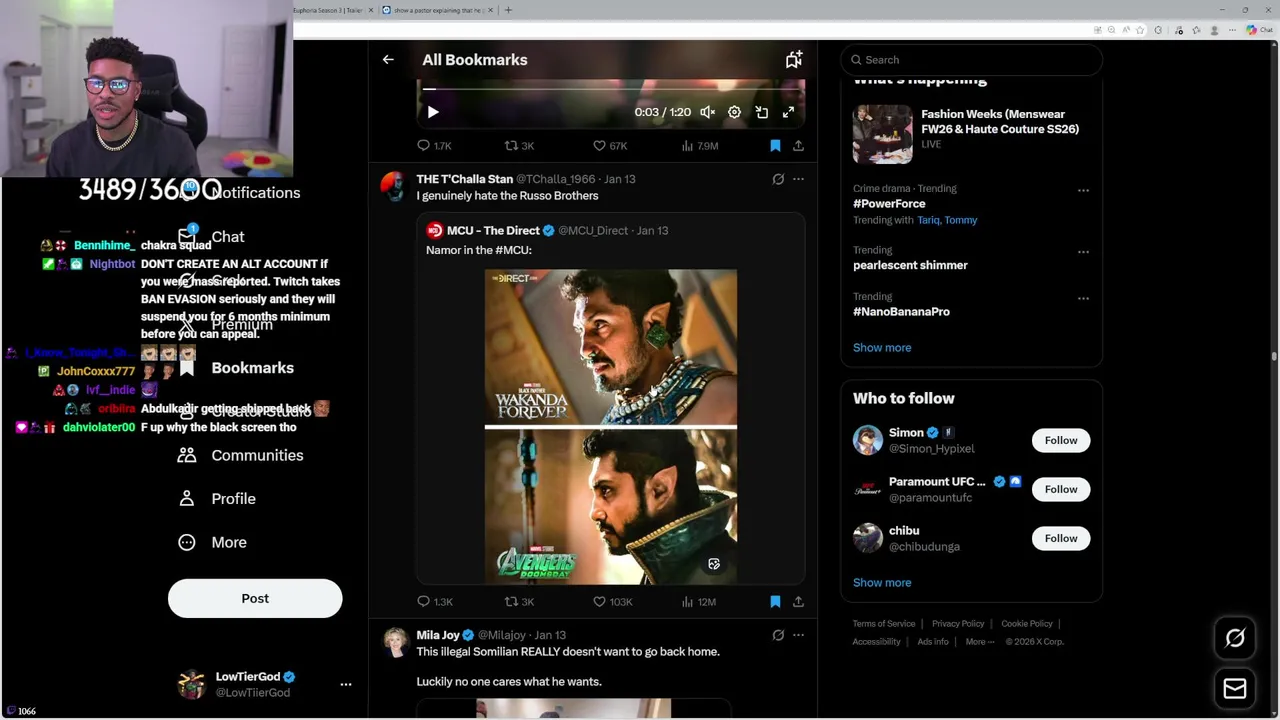Image resolution: width=1280 pixels, height=720 pixels.
Task: Open the Avengers Doomsday Namor image
Action: point(611,506)
